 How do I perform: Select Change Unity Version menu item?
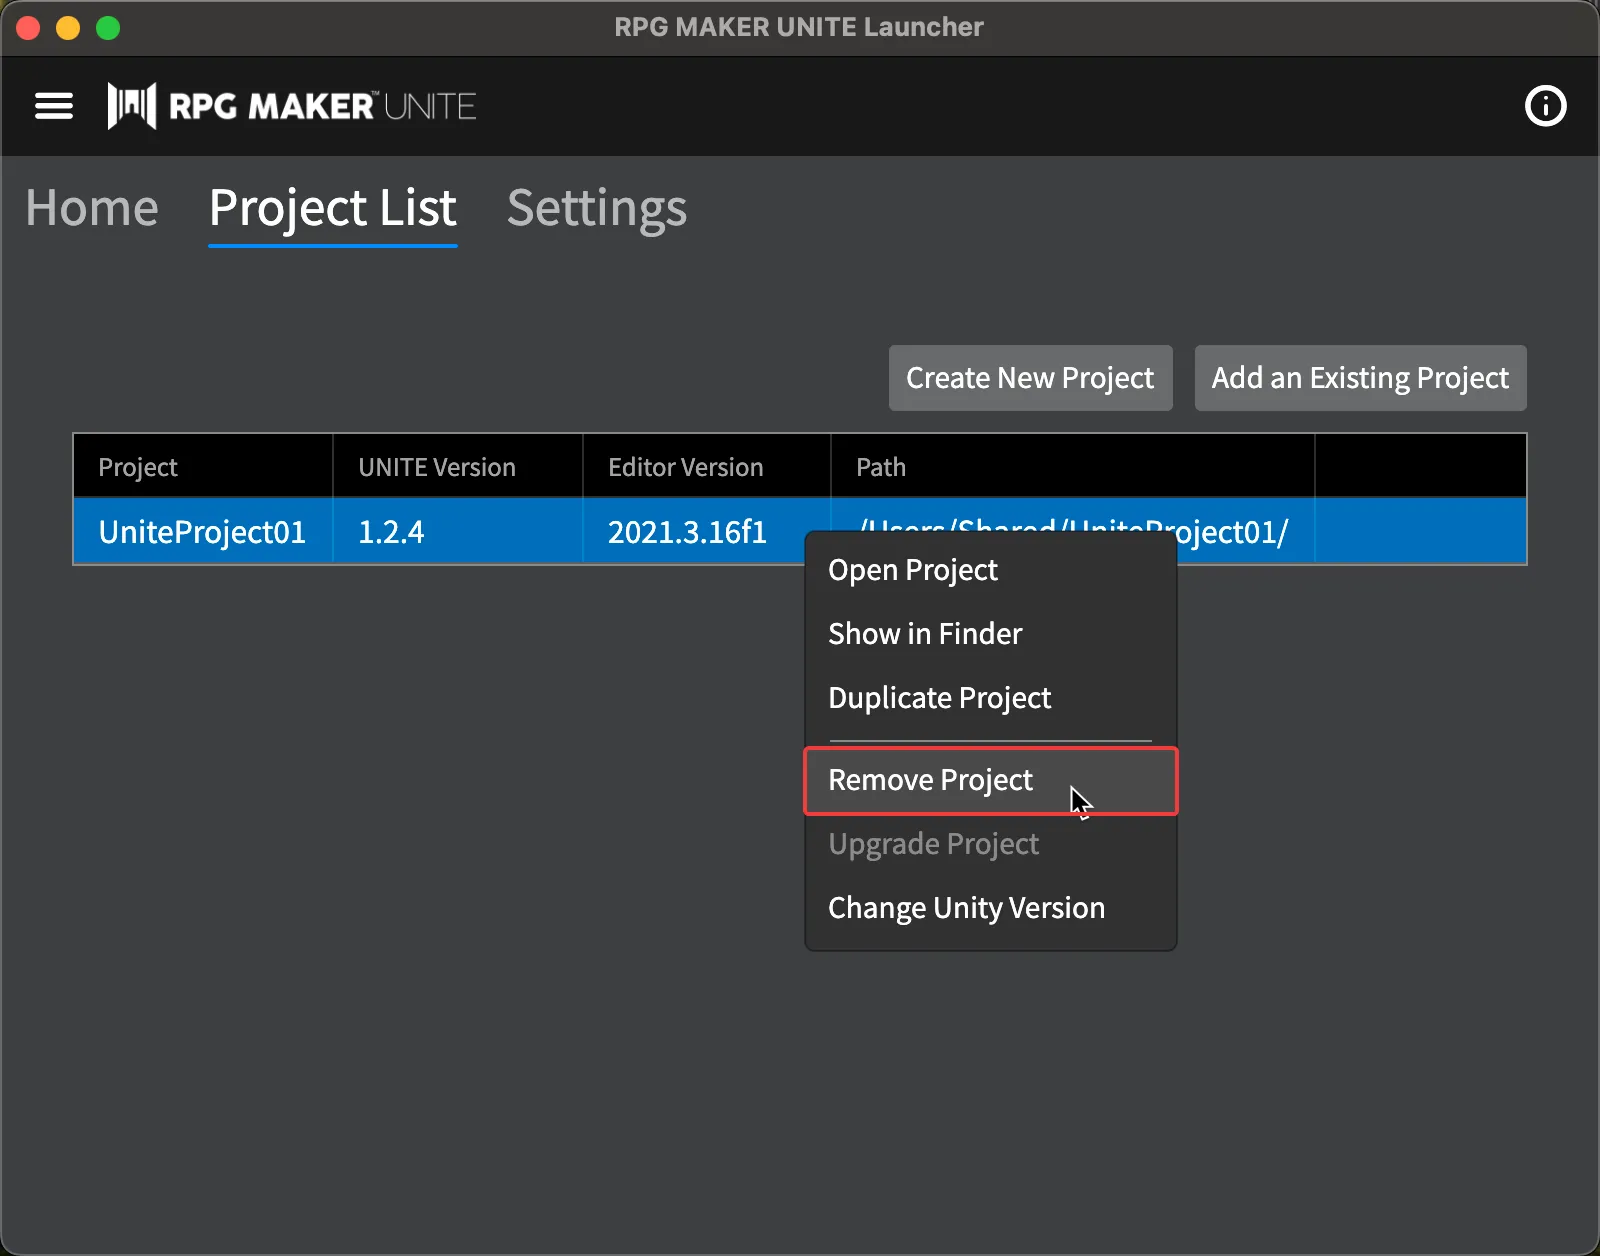(x=966, y=908)
